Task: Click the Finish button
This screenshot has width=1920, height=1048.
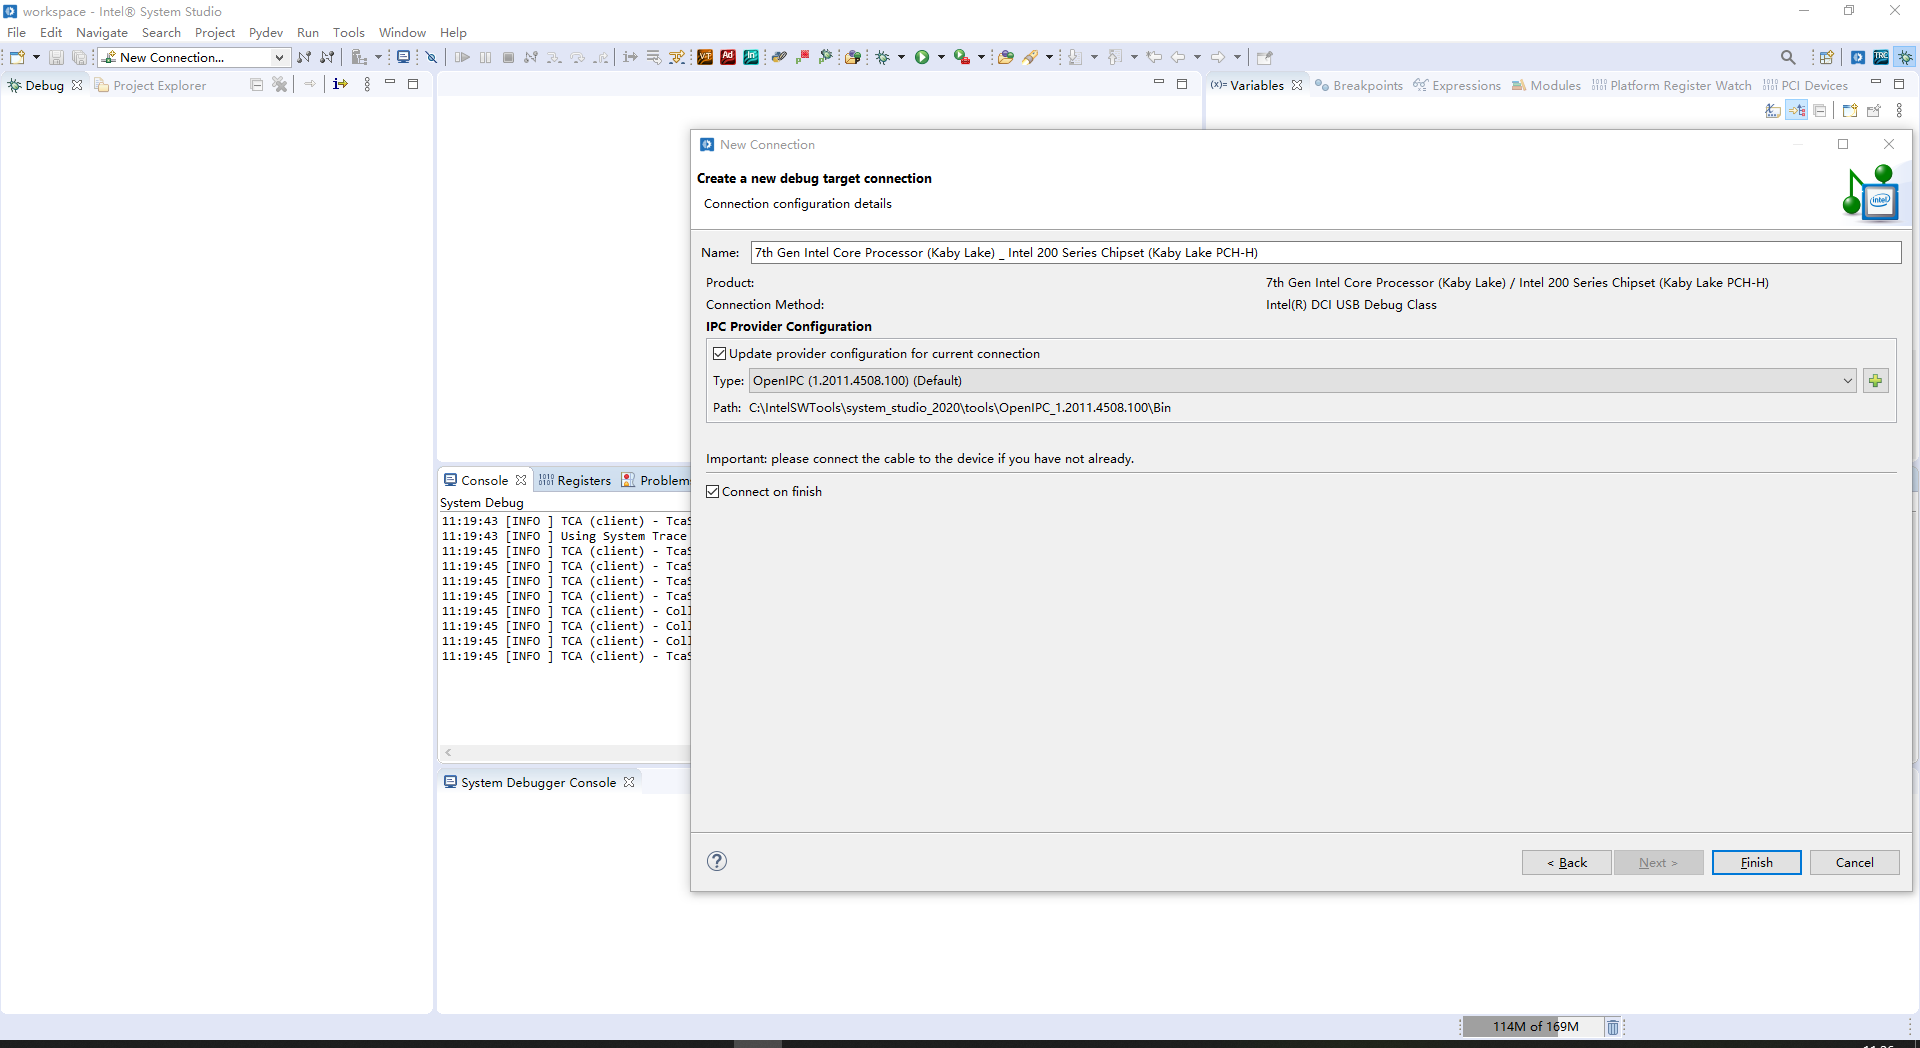Action: click(x=1756, y=862)
